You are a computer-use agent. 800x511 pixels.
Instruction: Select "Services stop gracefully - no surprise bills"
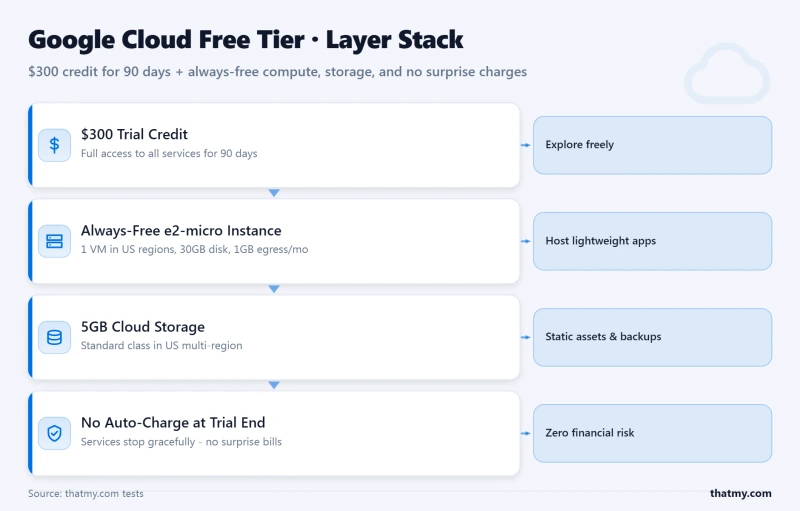point(181,442)
